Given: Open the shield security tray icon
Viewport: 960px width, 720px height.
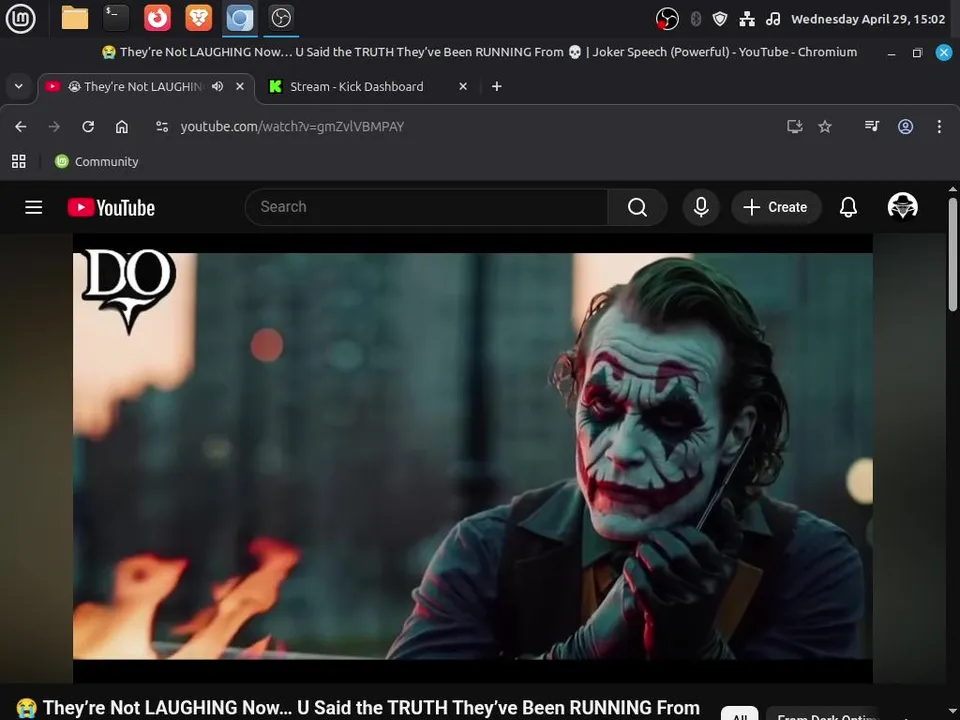Looking at the screenshot, I should point(720,19).
